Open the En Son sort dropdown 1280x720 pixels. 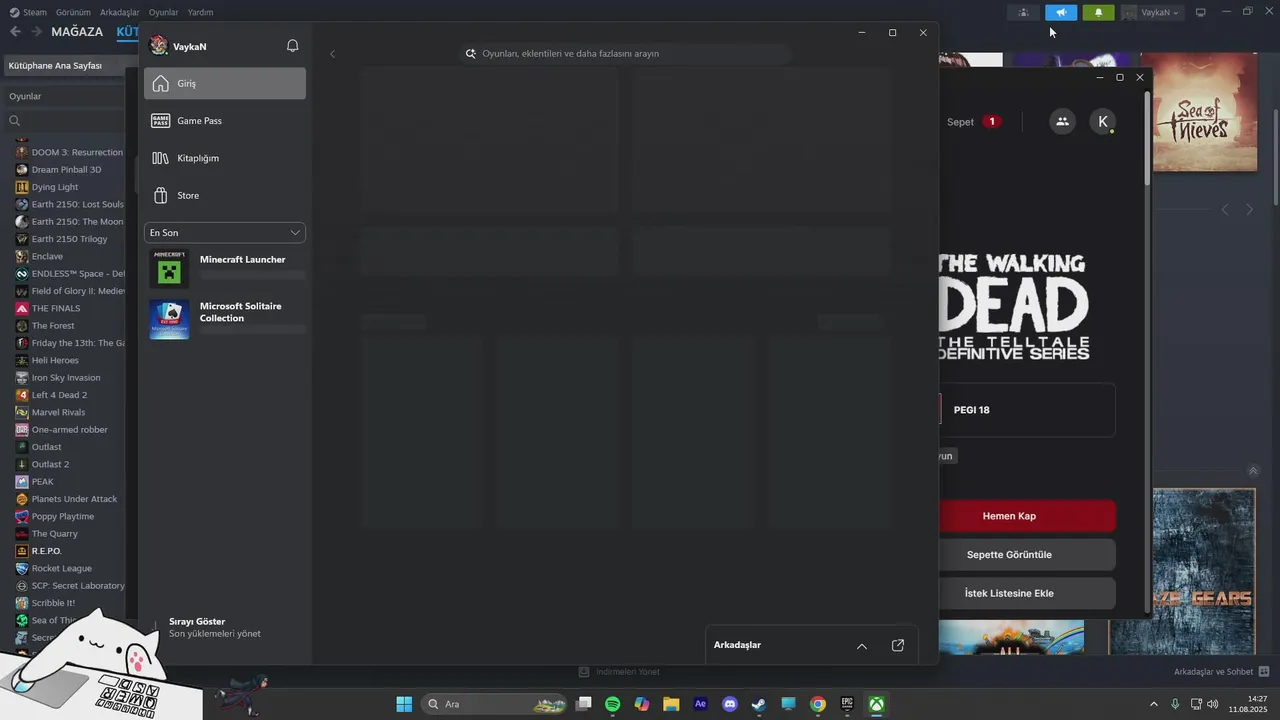point(225,233)
